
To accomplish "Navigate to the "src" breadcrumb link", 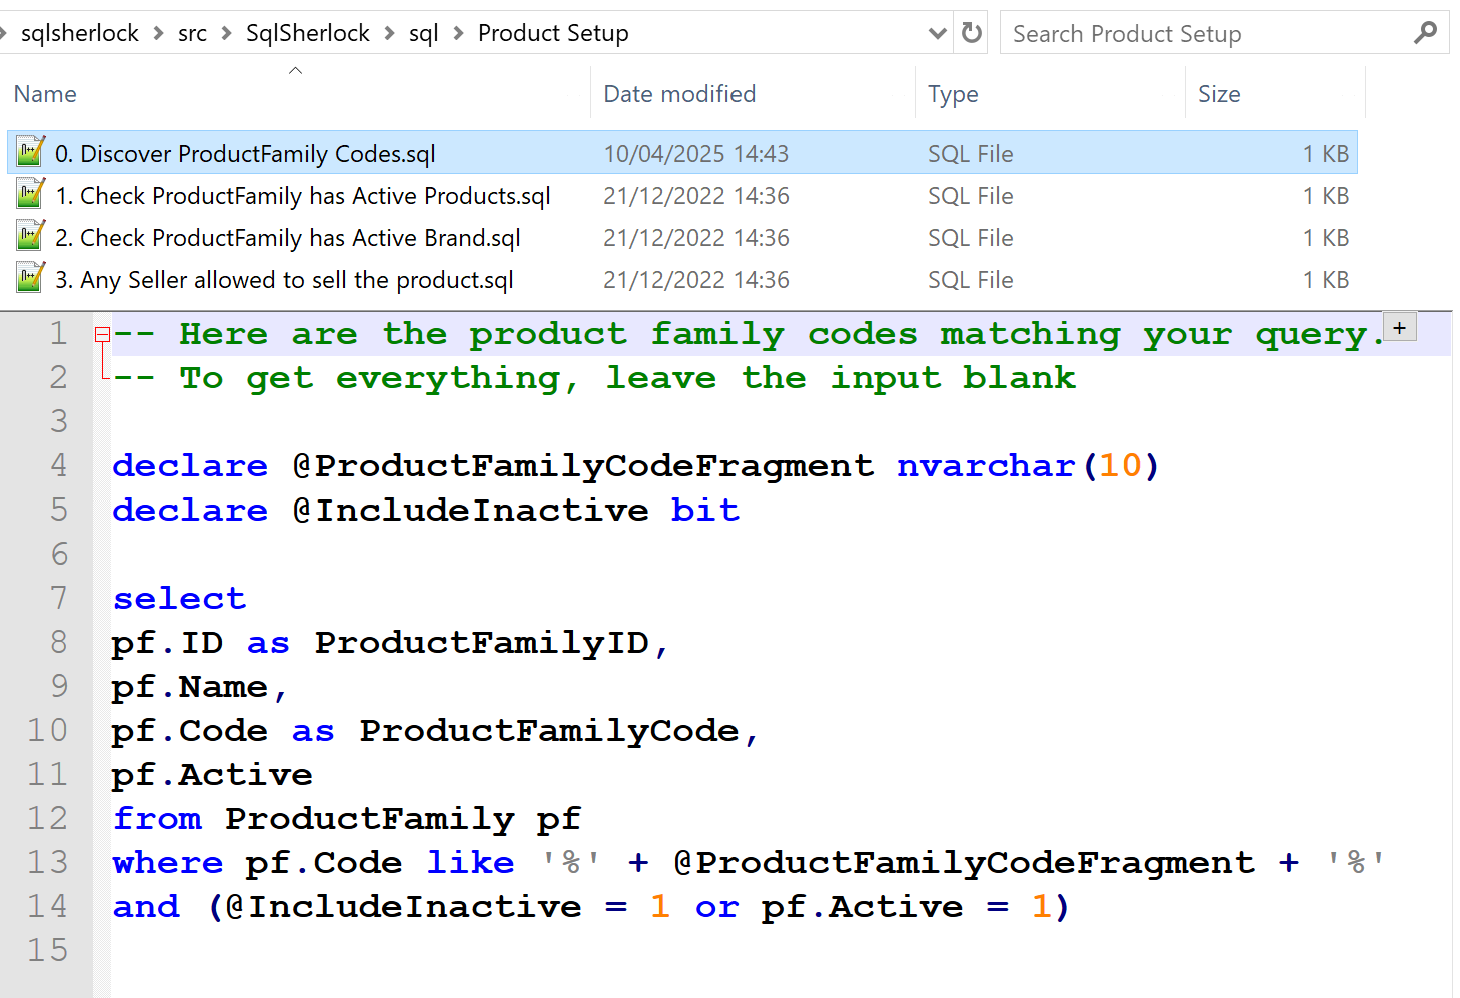I will click(192, 32).
